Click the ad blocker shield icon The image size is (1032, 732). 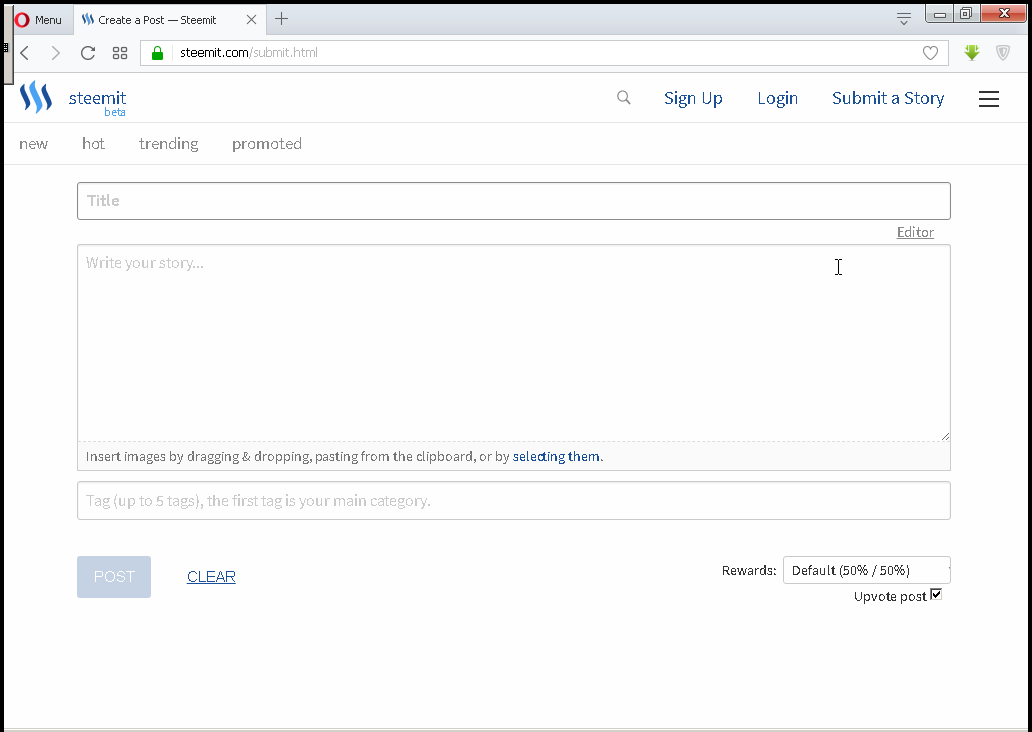coord(1003,53)
